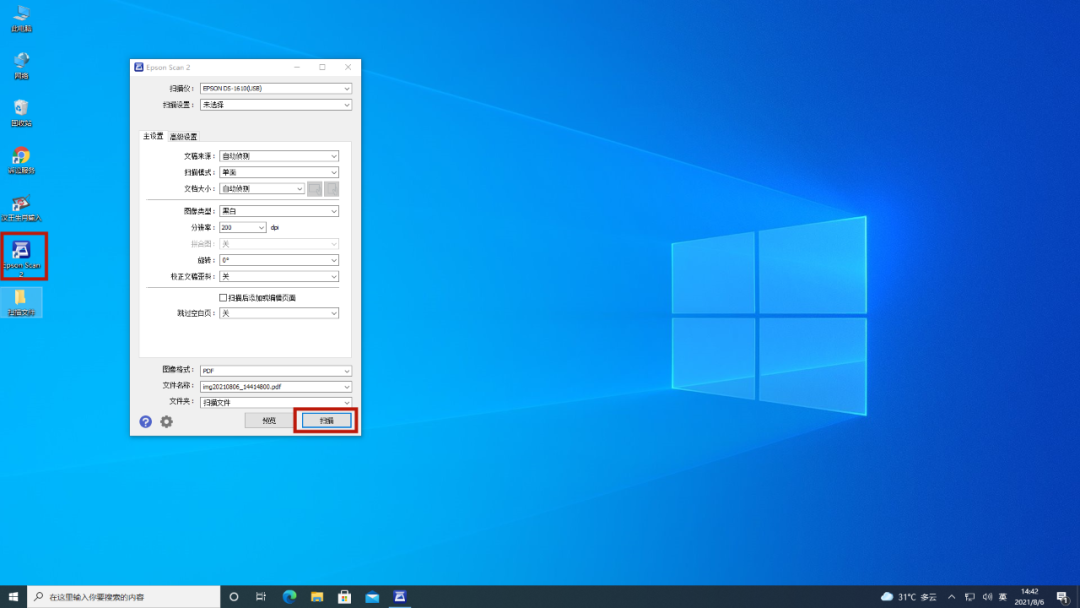Open Microsoft Store from the taskbar

point(344,596)
